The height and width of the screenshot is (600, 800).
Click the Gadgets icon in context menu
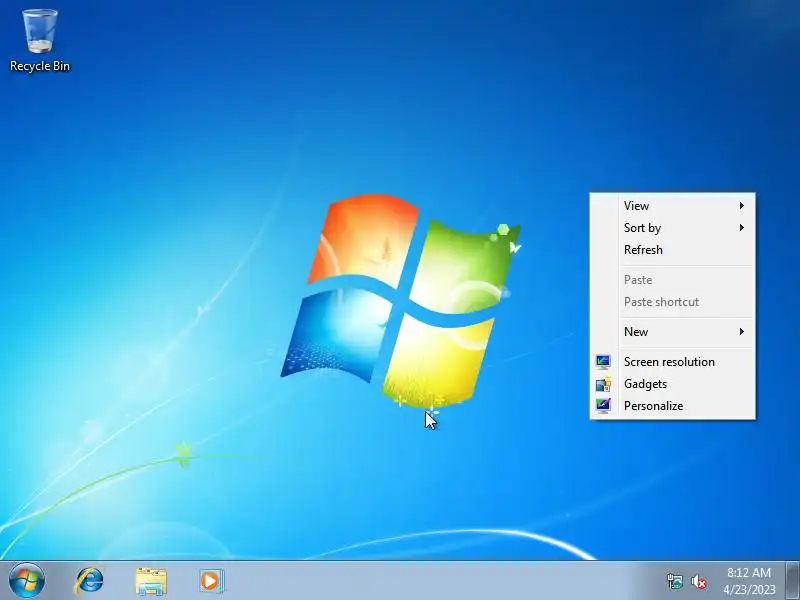point(603,384)
